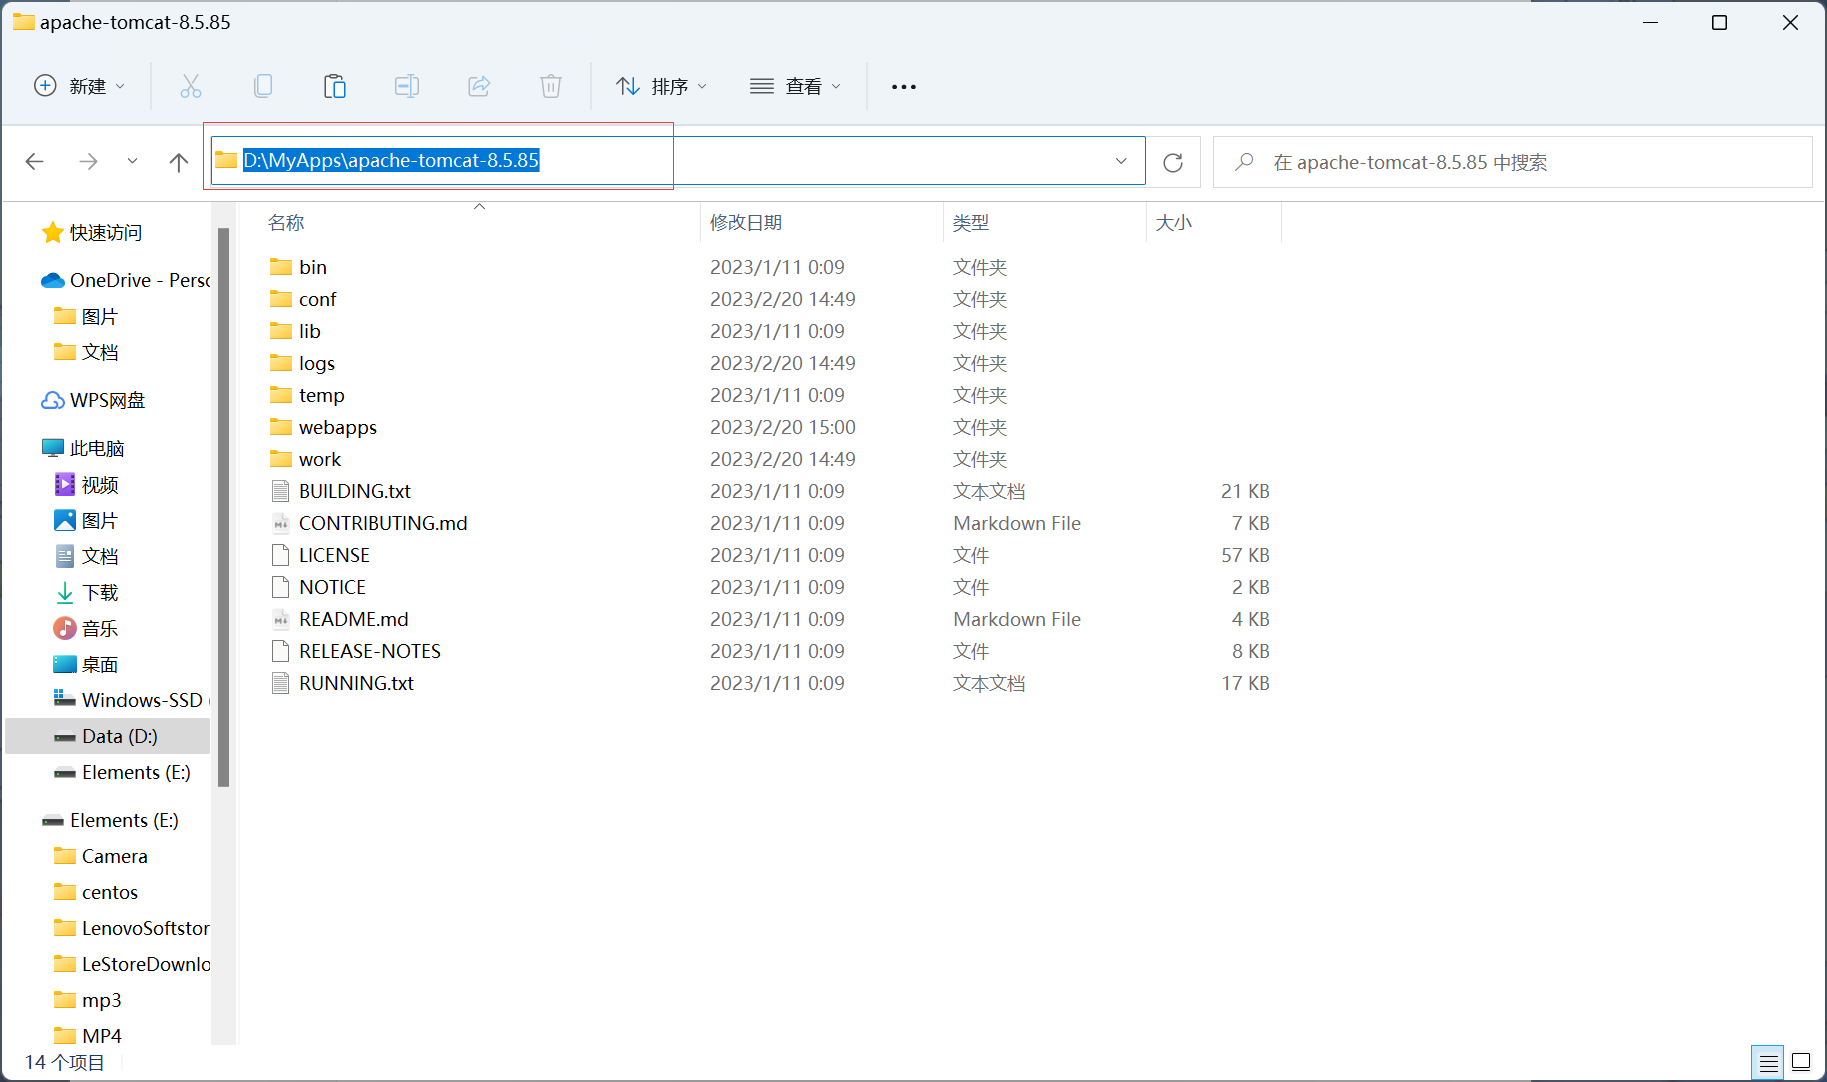Open the address bar history dropdown
The height and width of the screenshot is (1082, 1827).
click(x=1121, y=161)
